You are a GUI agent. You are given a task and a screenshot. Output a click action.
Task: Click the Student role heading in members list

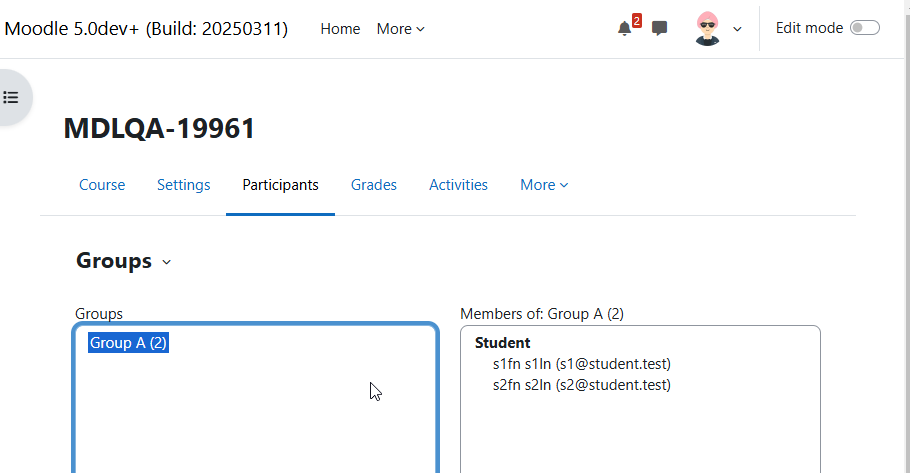pos(503,343)
